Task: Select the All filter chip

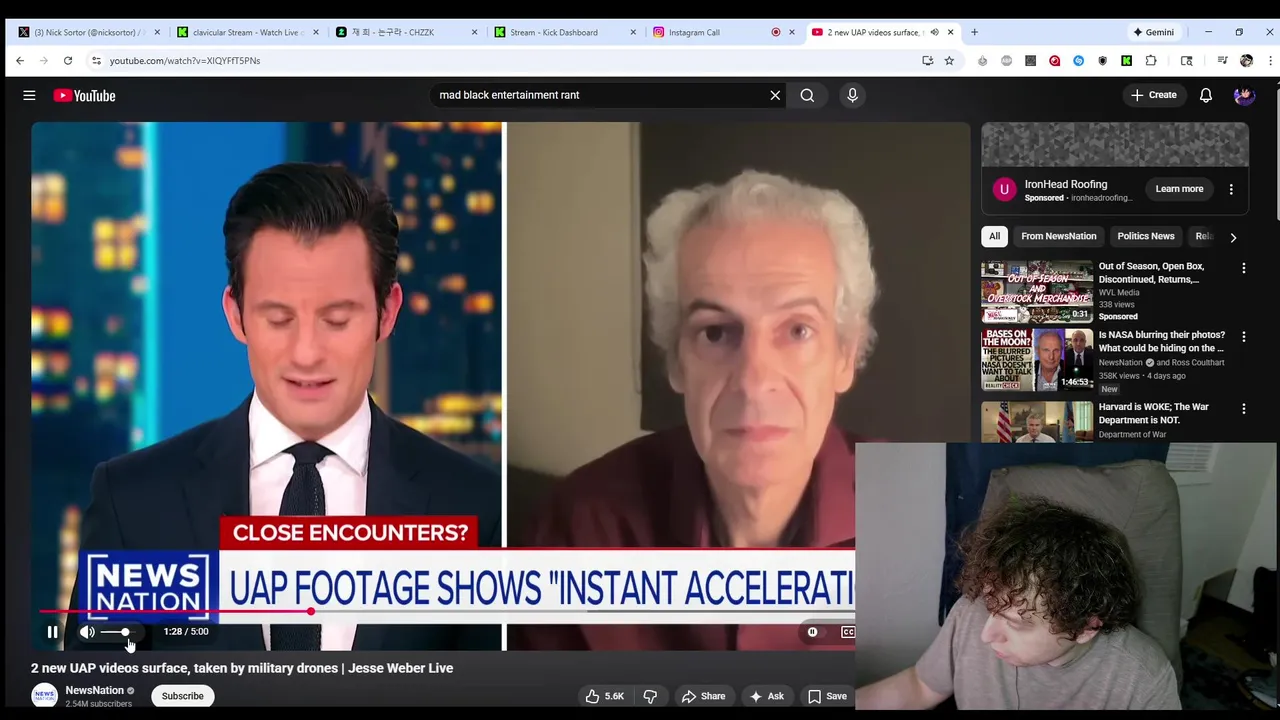Action: pos(994,236)
